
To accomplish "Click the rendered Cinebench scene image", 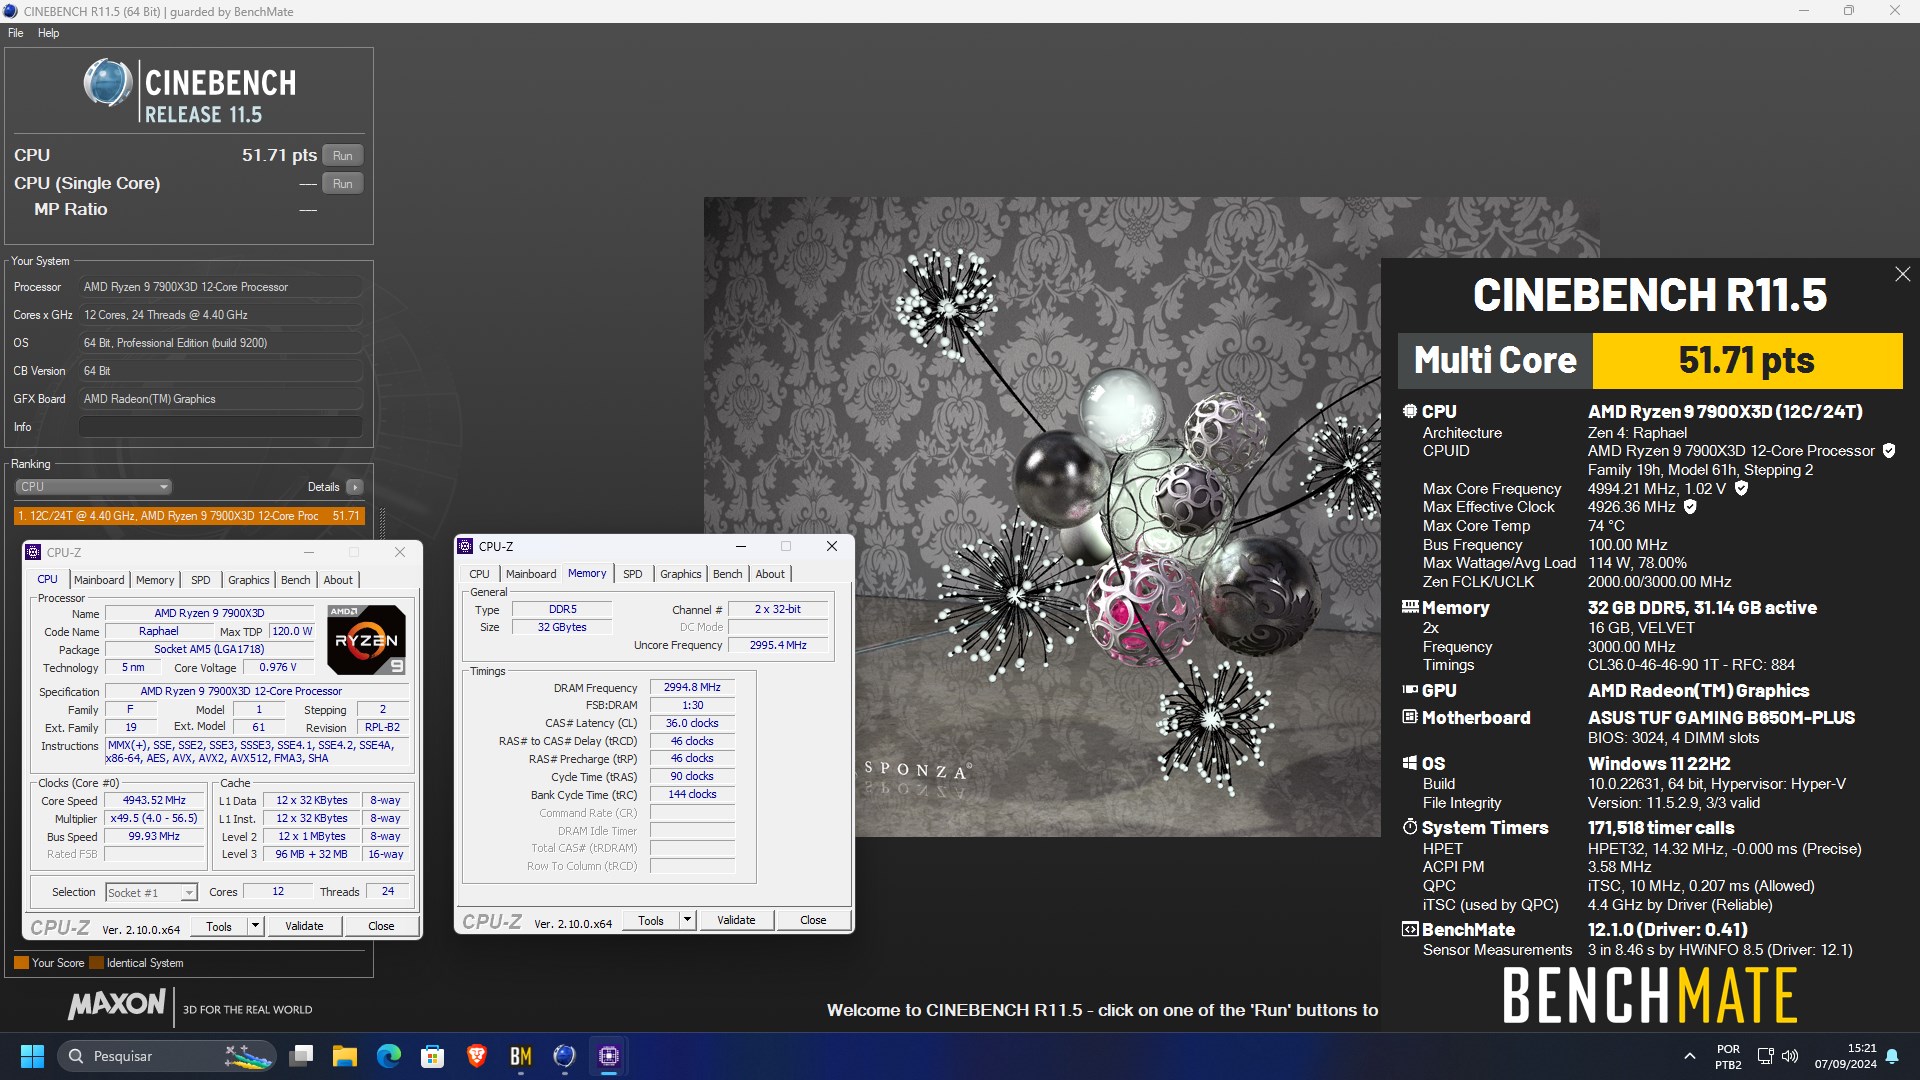I will pyautogui.click(x=1042, y=517).
